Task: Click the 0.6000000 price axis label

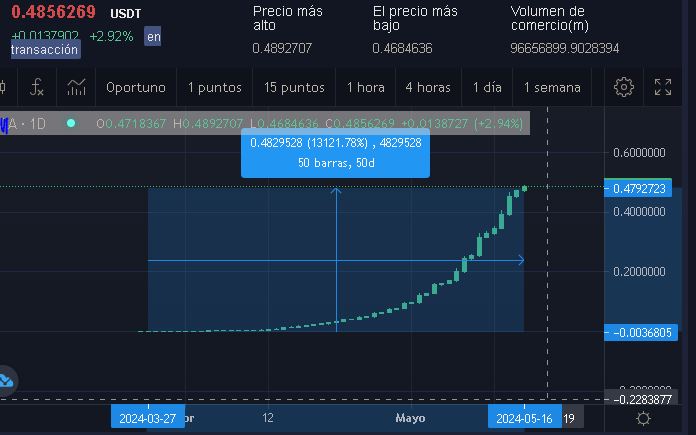Action: click(639, 153)
